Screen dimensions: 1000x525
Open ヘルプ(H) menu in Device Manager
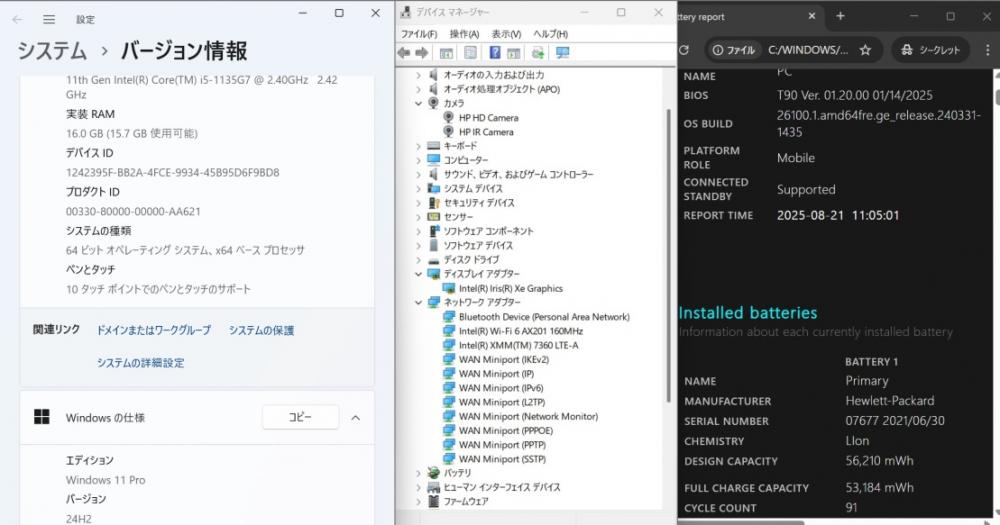click(x=550, y=34)
